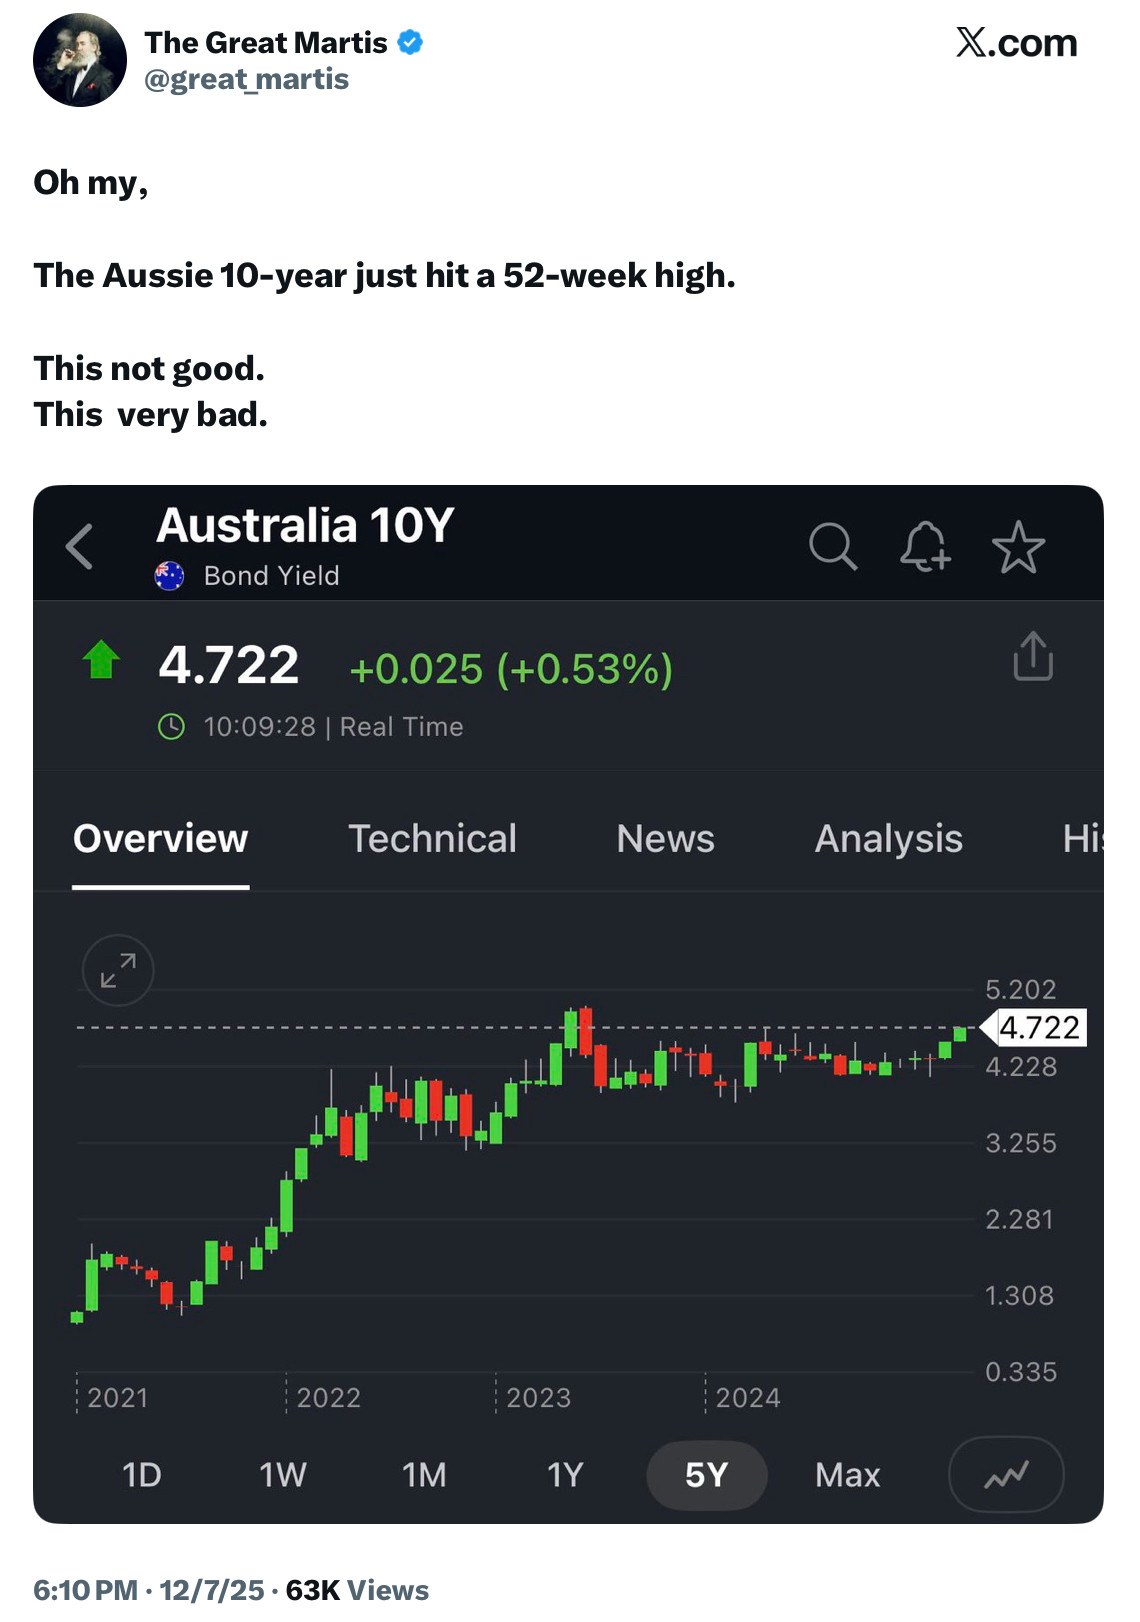Select the 1W time range

283,1475
